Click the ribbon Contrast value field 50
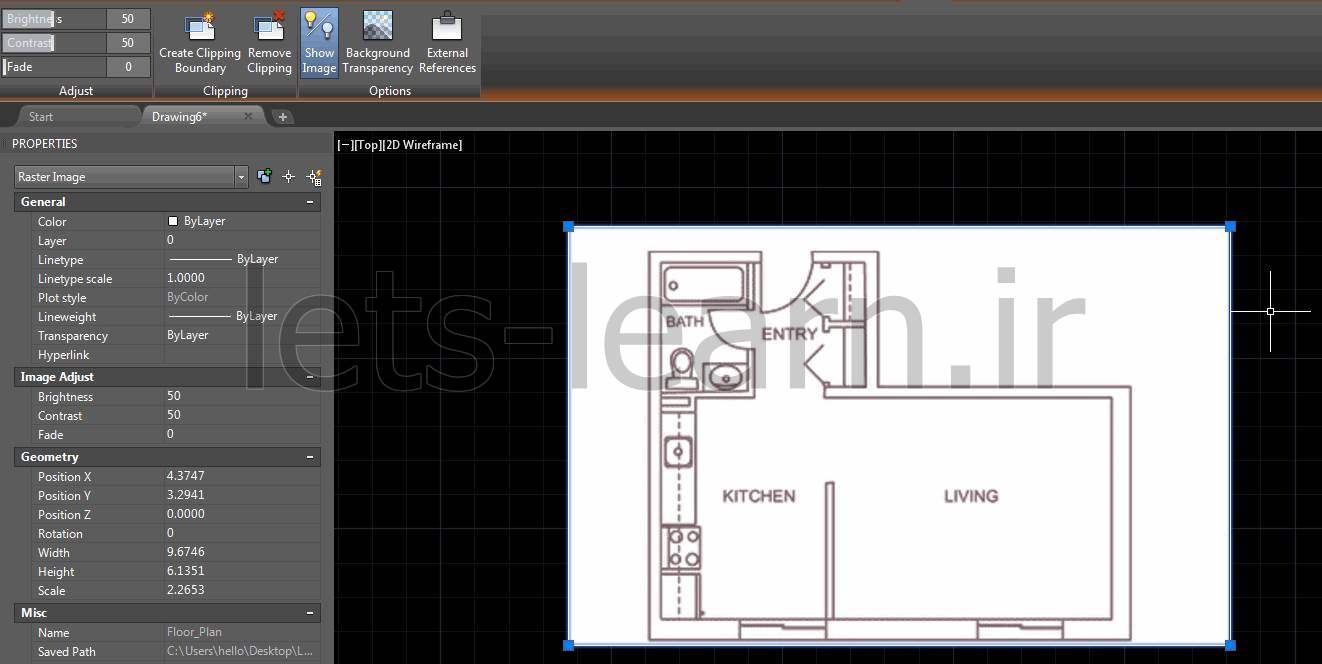This screenshot has height=664, width=1322. coord(128,43)
